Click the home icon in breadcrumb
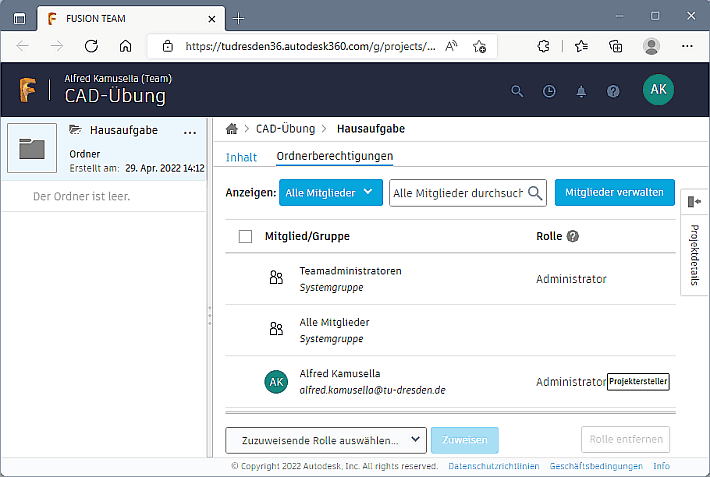Screen dimensions: 710x477 (x=232, y=129)
